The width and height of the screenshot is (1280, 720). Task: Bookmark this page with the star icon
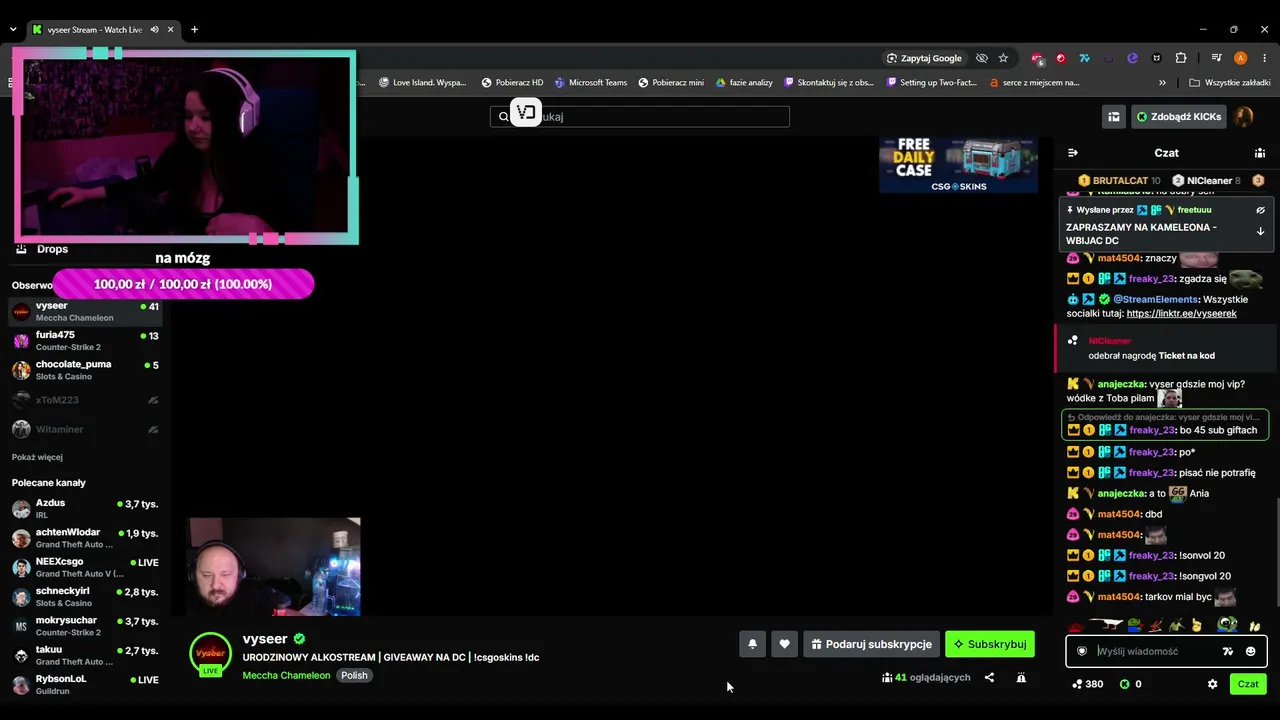coord(1003,58)
